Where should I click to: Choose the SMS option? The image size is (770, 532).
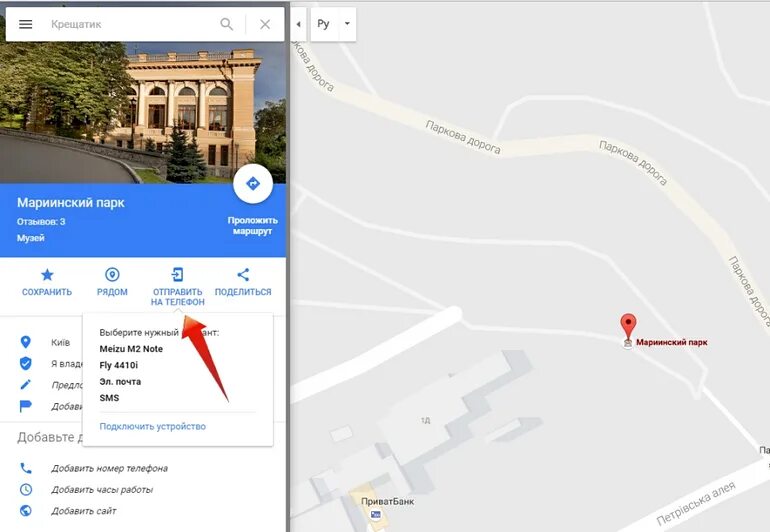109,397
